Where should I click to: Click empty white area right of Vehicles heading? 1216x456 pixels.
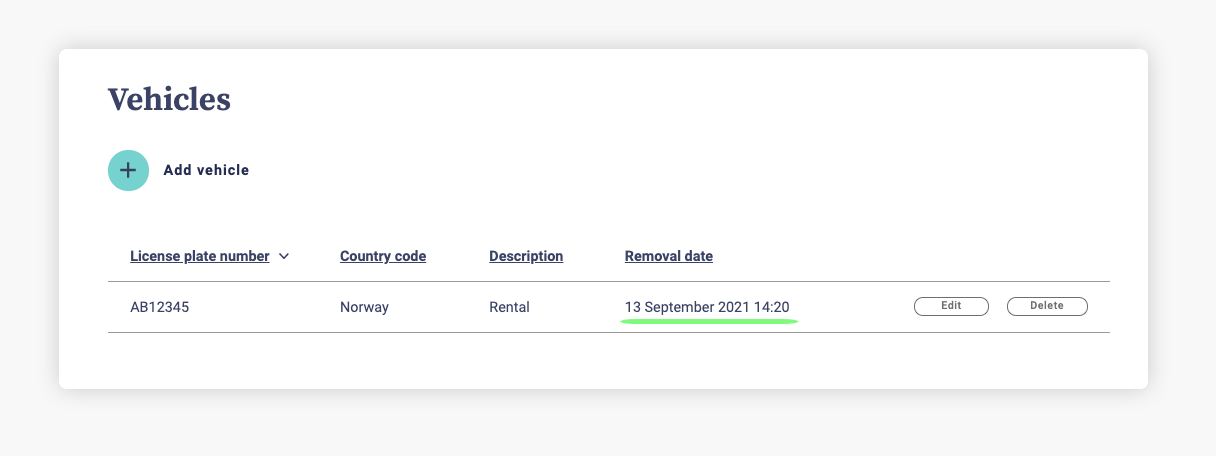(650, 99)
